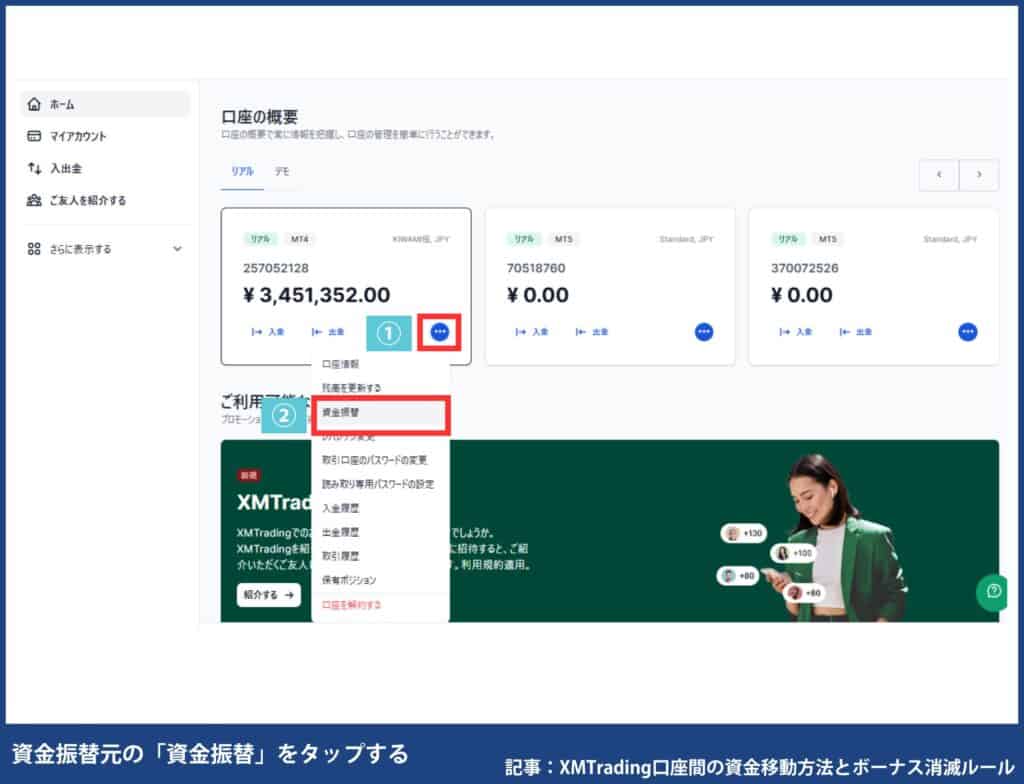Withdraw from account 370072526 via 出金
The width and height of the screenshot is (1024, 784).
pyautogui.click(x=856, y=332)
